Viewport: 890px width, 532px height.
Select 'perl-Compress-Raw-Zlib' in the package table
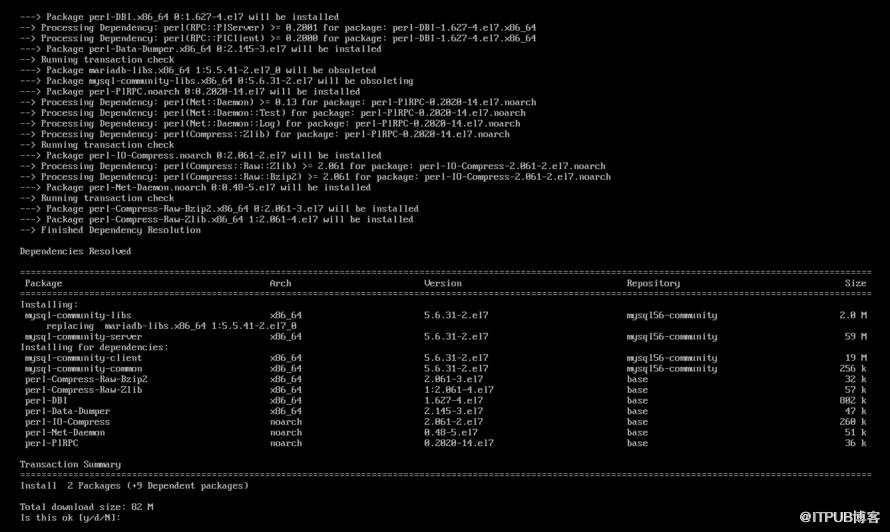(83, 390)
